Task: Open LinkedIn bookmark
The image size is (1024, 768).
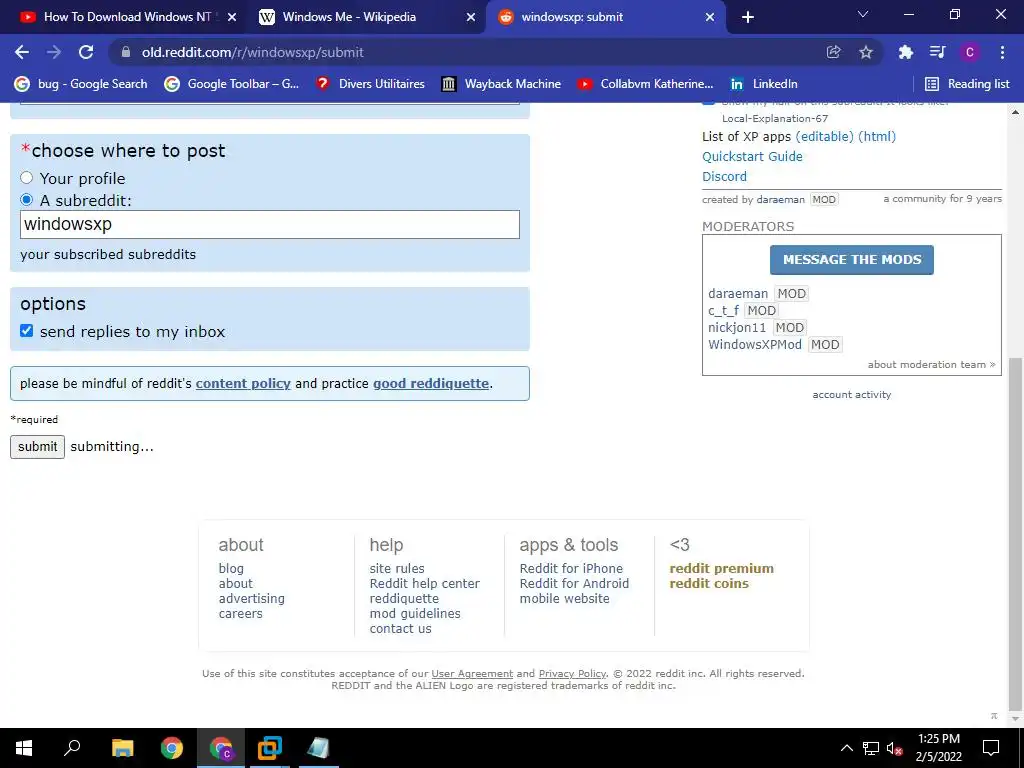Action: coord(764,84)
